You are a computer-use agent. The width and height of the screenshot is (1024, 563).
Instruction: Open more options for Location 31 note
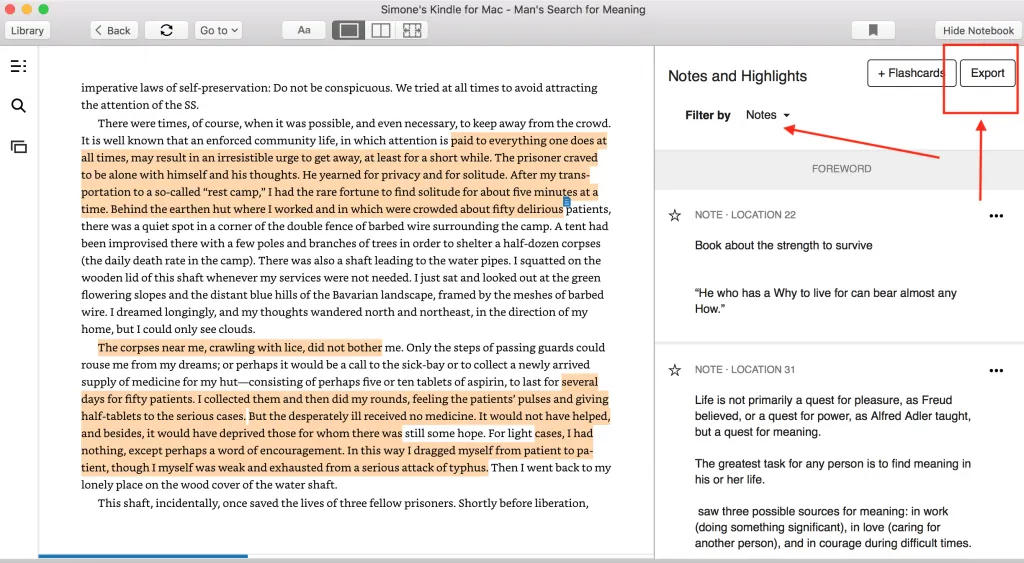pos(996,370)
